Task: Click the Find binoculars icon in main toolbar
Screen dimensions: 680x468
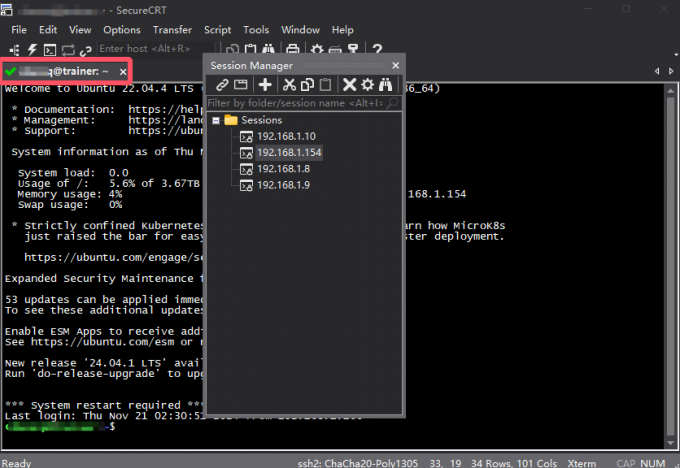Action: (268, 50)
